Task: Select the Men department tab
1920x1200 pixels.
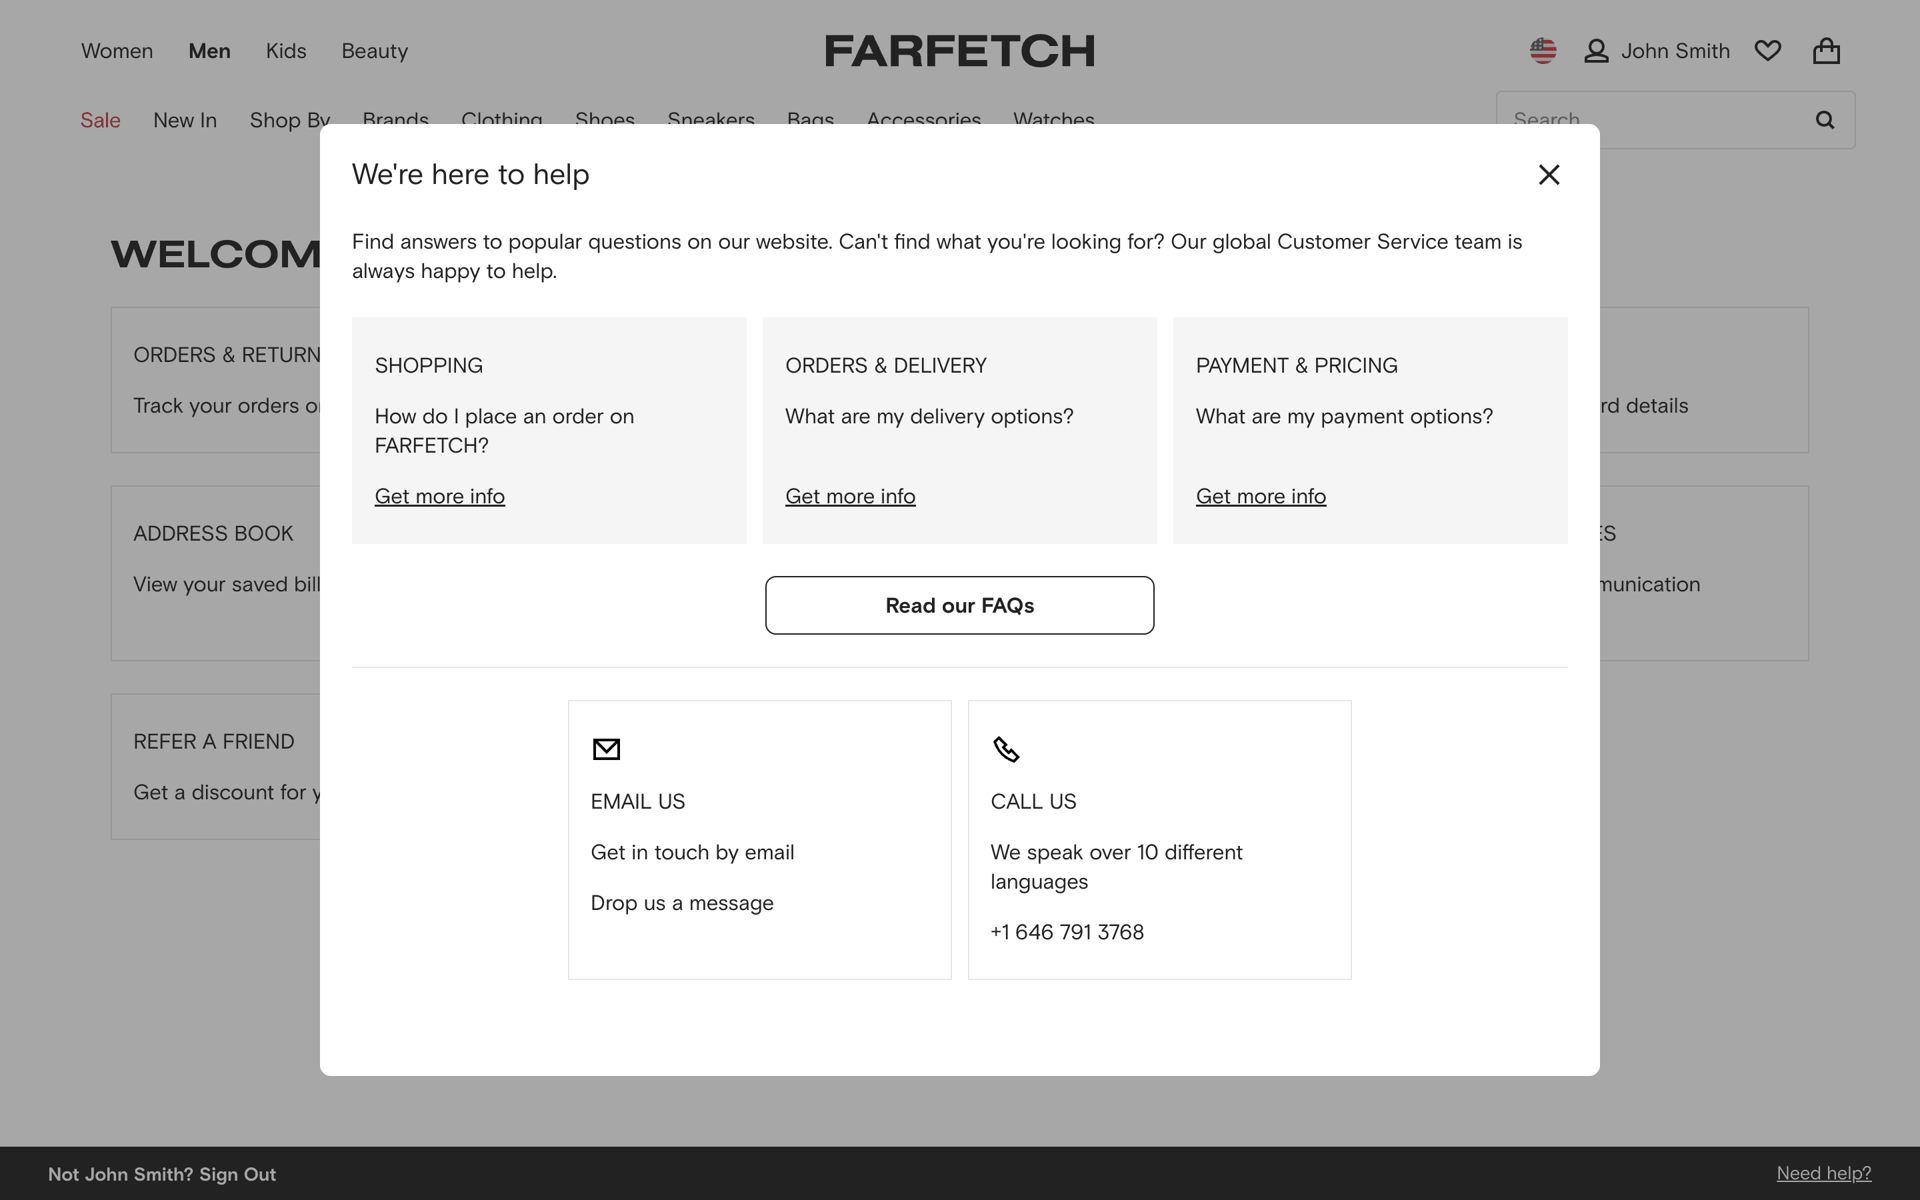Action: pos(209,51)
